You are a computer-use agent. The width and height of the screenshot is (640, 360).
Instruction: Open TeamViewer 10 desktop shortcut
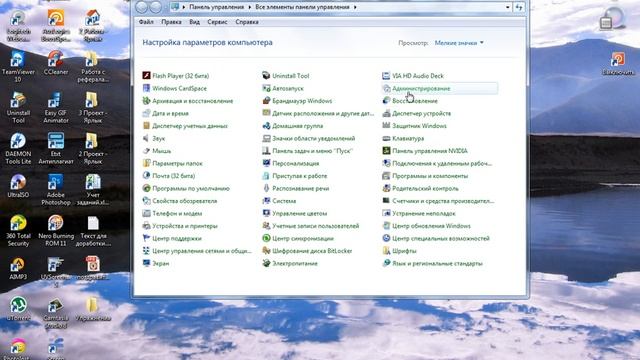[x=18, y=67]
